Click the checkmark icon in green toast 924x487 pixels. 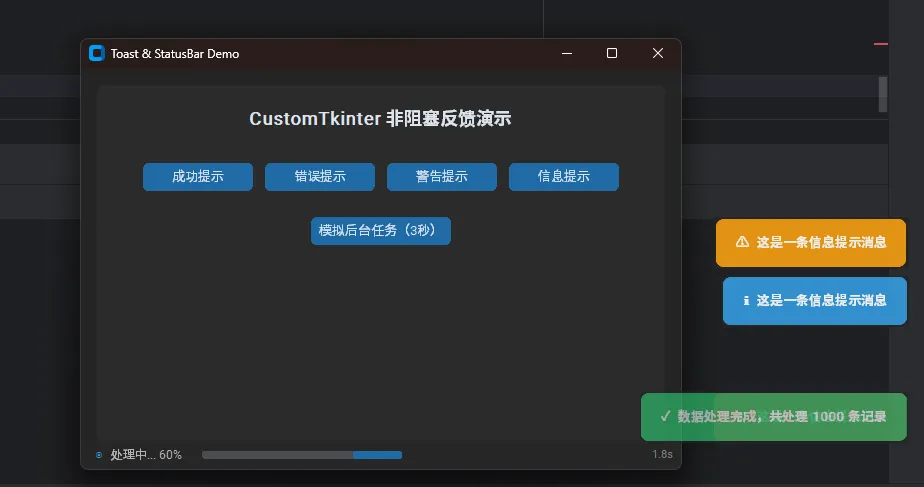[x=665, y=416]
